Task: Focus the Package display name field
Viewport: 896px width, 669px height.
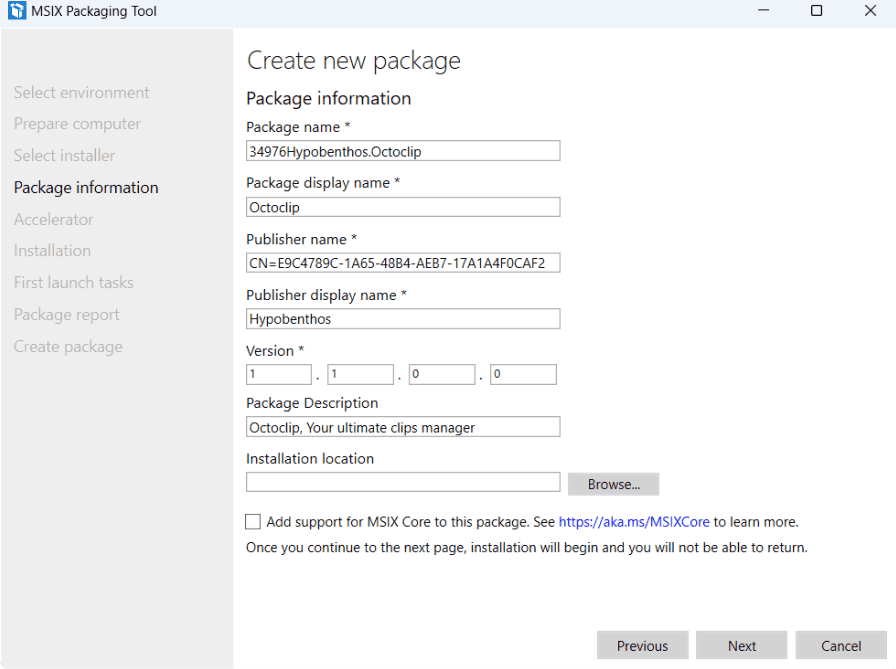Action: click(x=403, y=207)
